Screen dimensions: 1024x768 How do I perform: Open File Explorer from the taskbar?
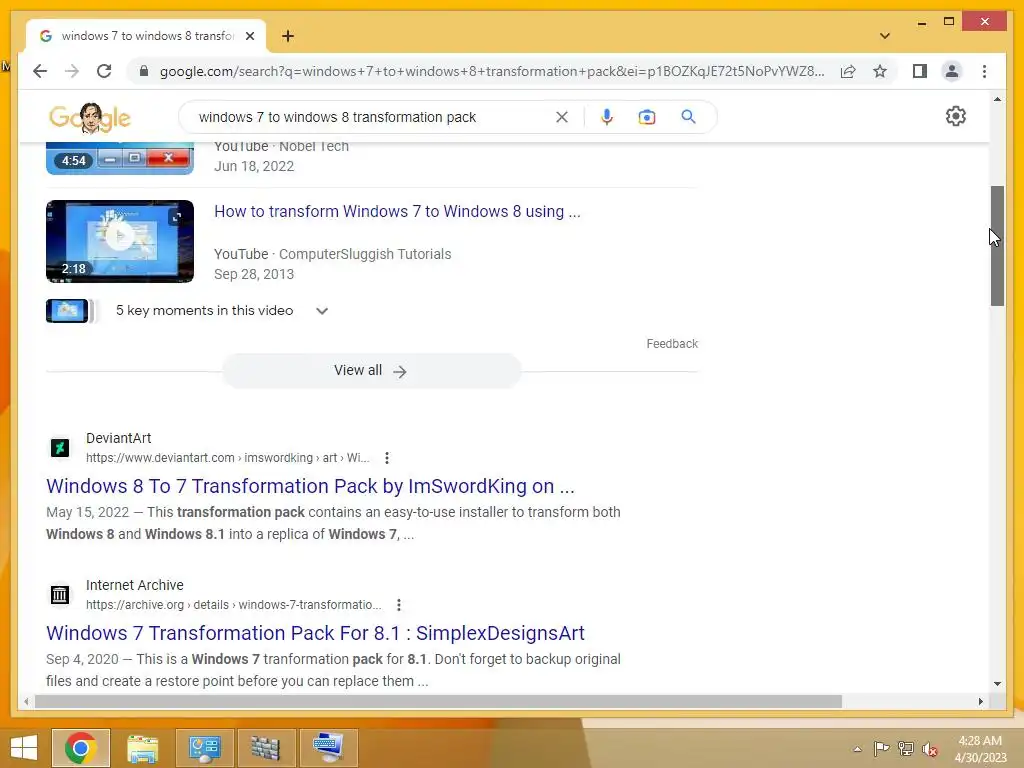click(x=142, y=748)
